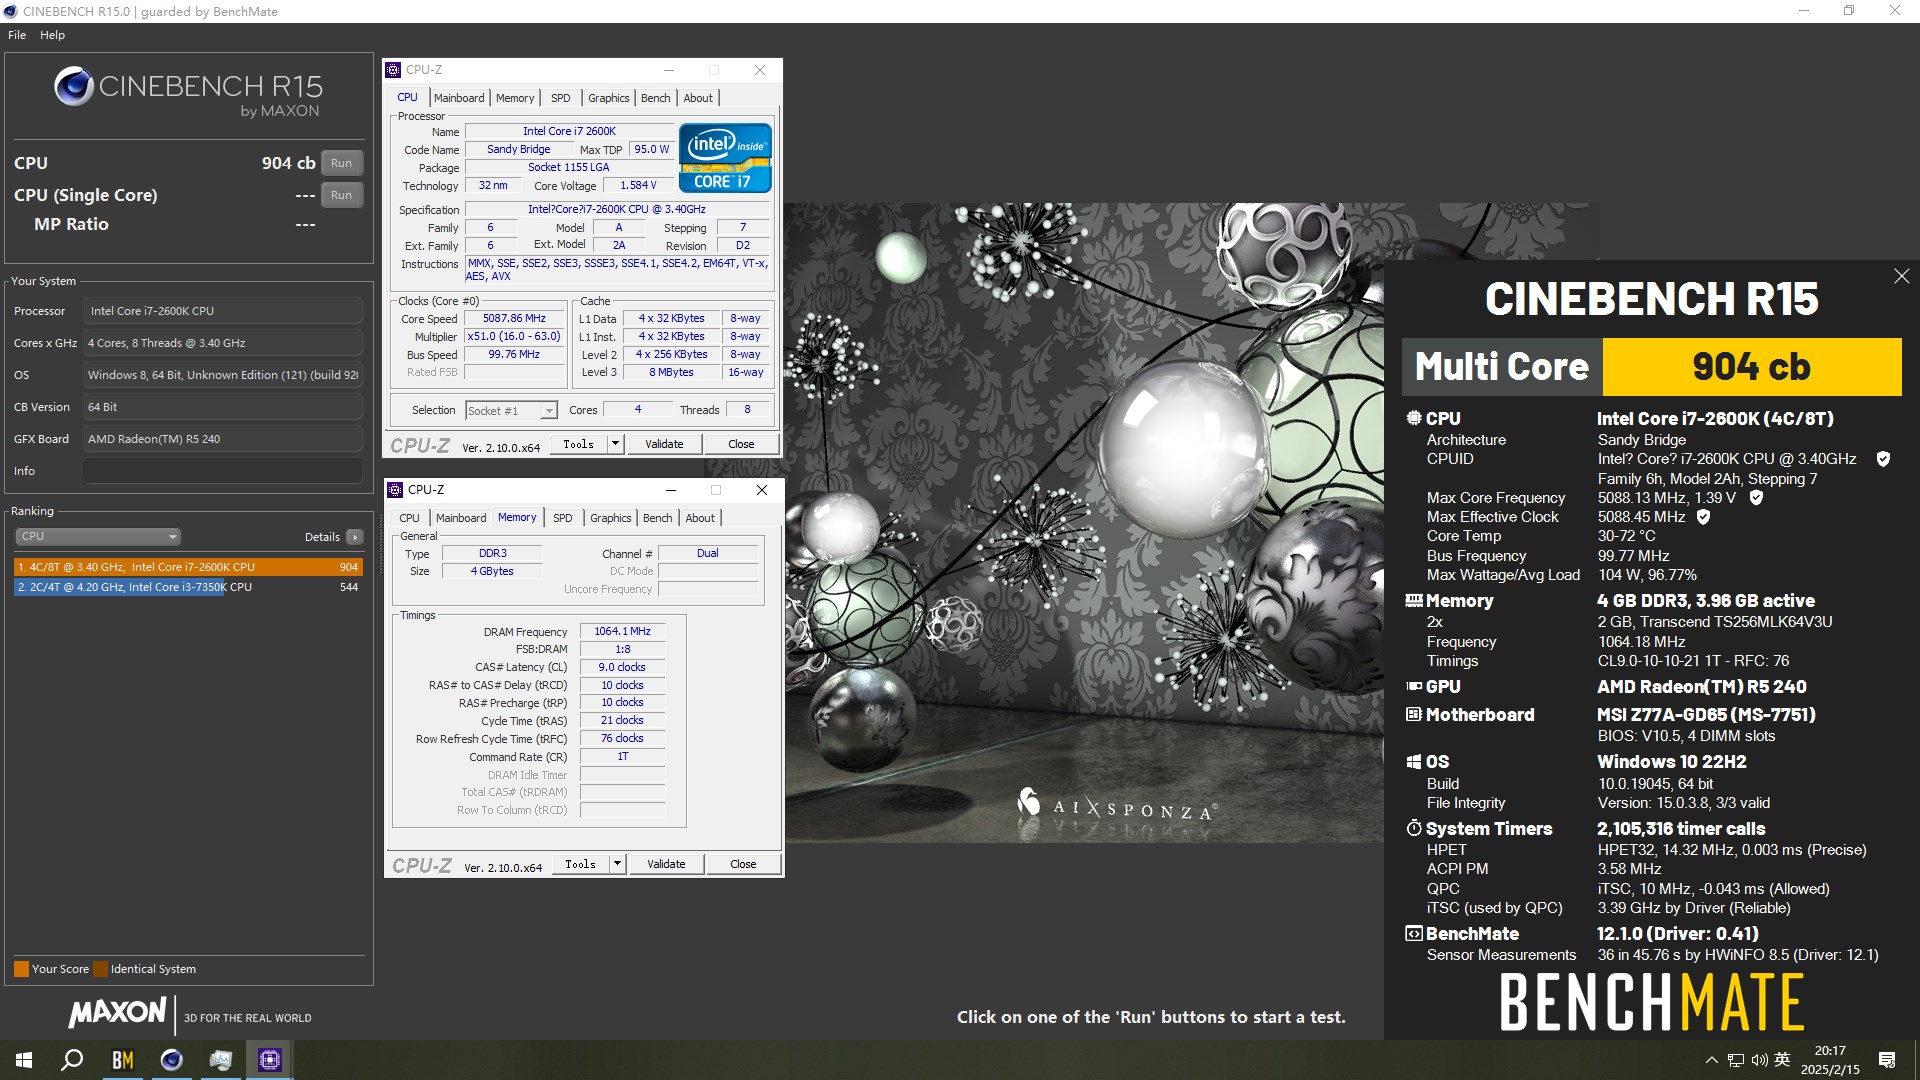
Task: Click Close button in upper CPU-Z window
Action: click(x=741, y=444)
